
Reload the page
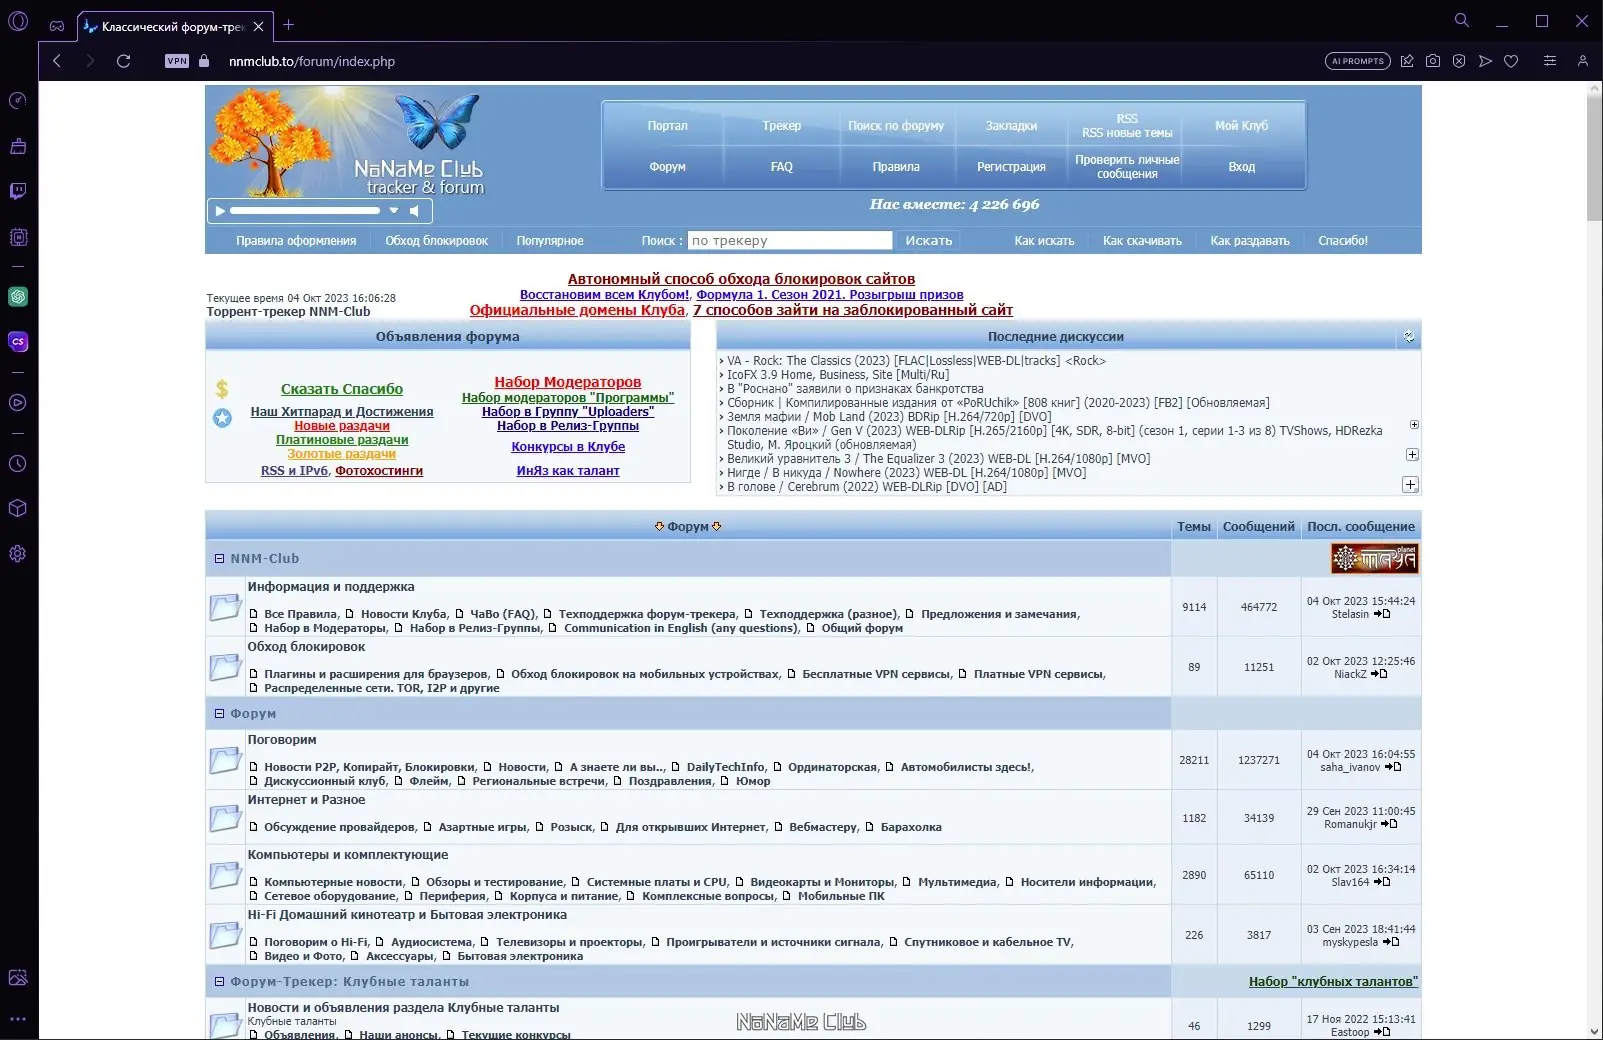(x=124, y=61)
